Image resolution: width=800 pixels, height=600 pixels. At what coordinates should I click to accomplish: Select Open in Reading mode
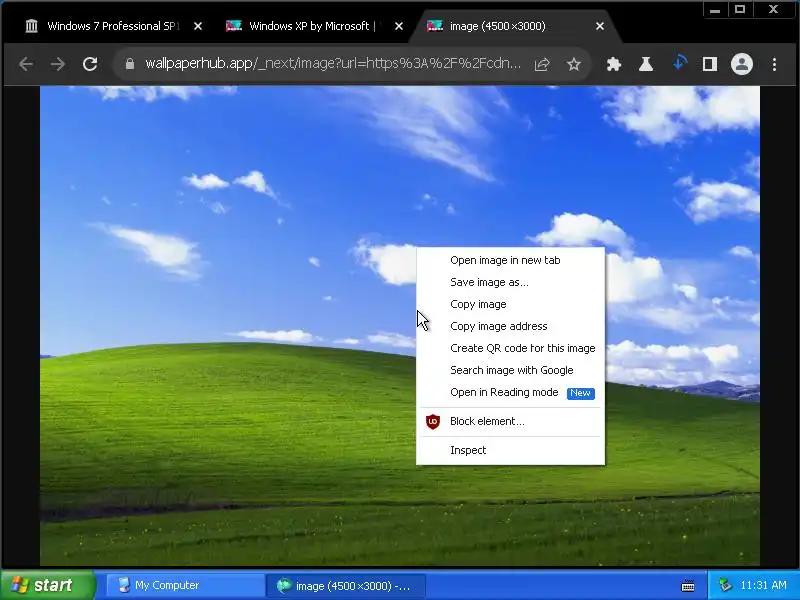coord(511,392)
